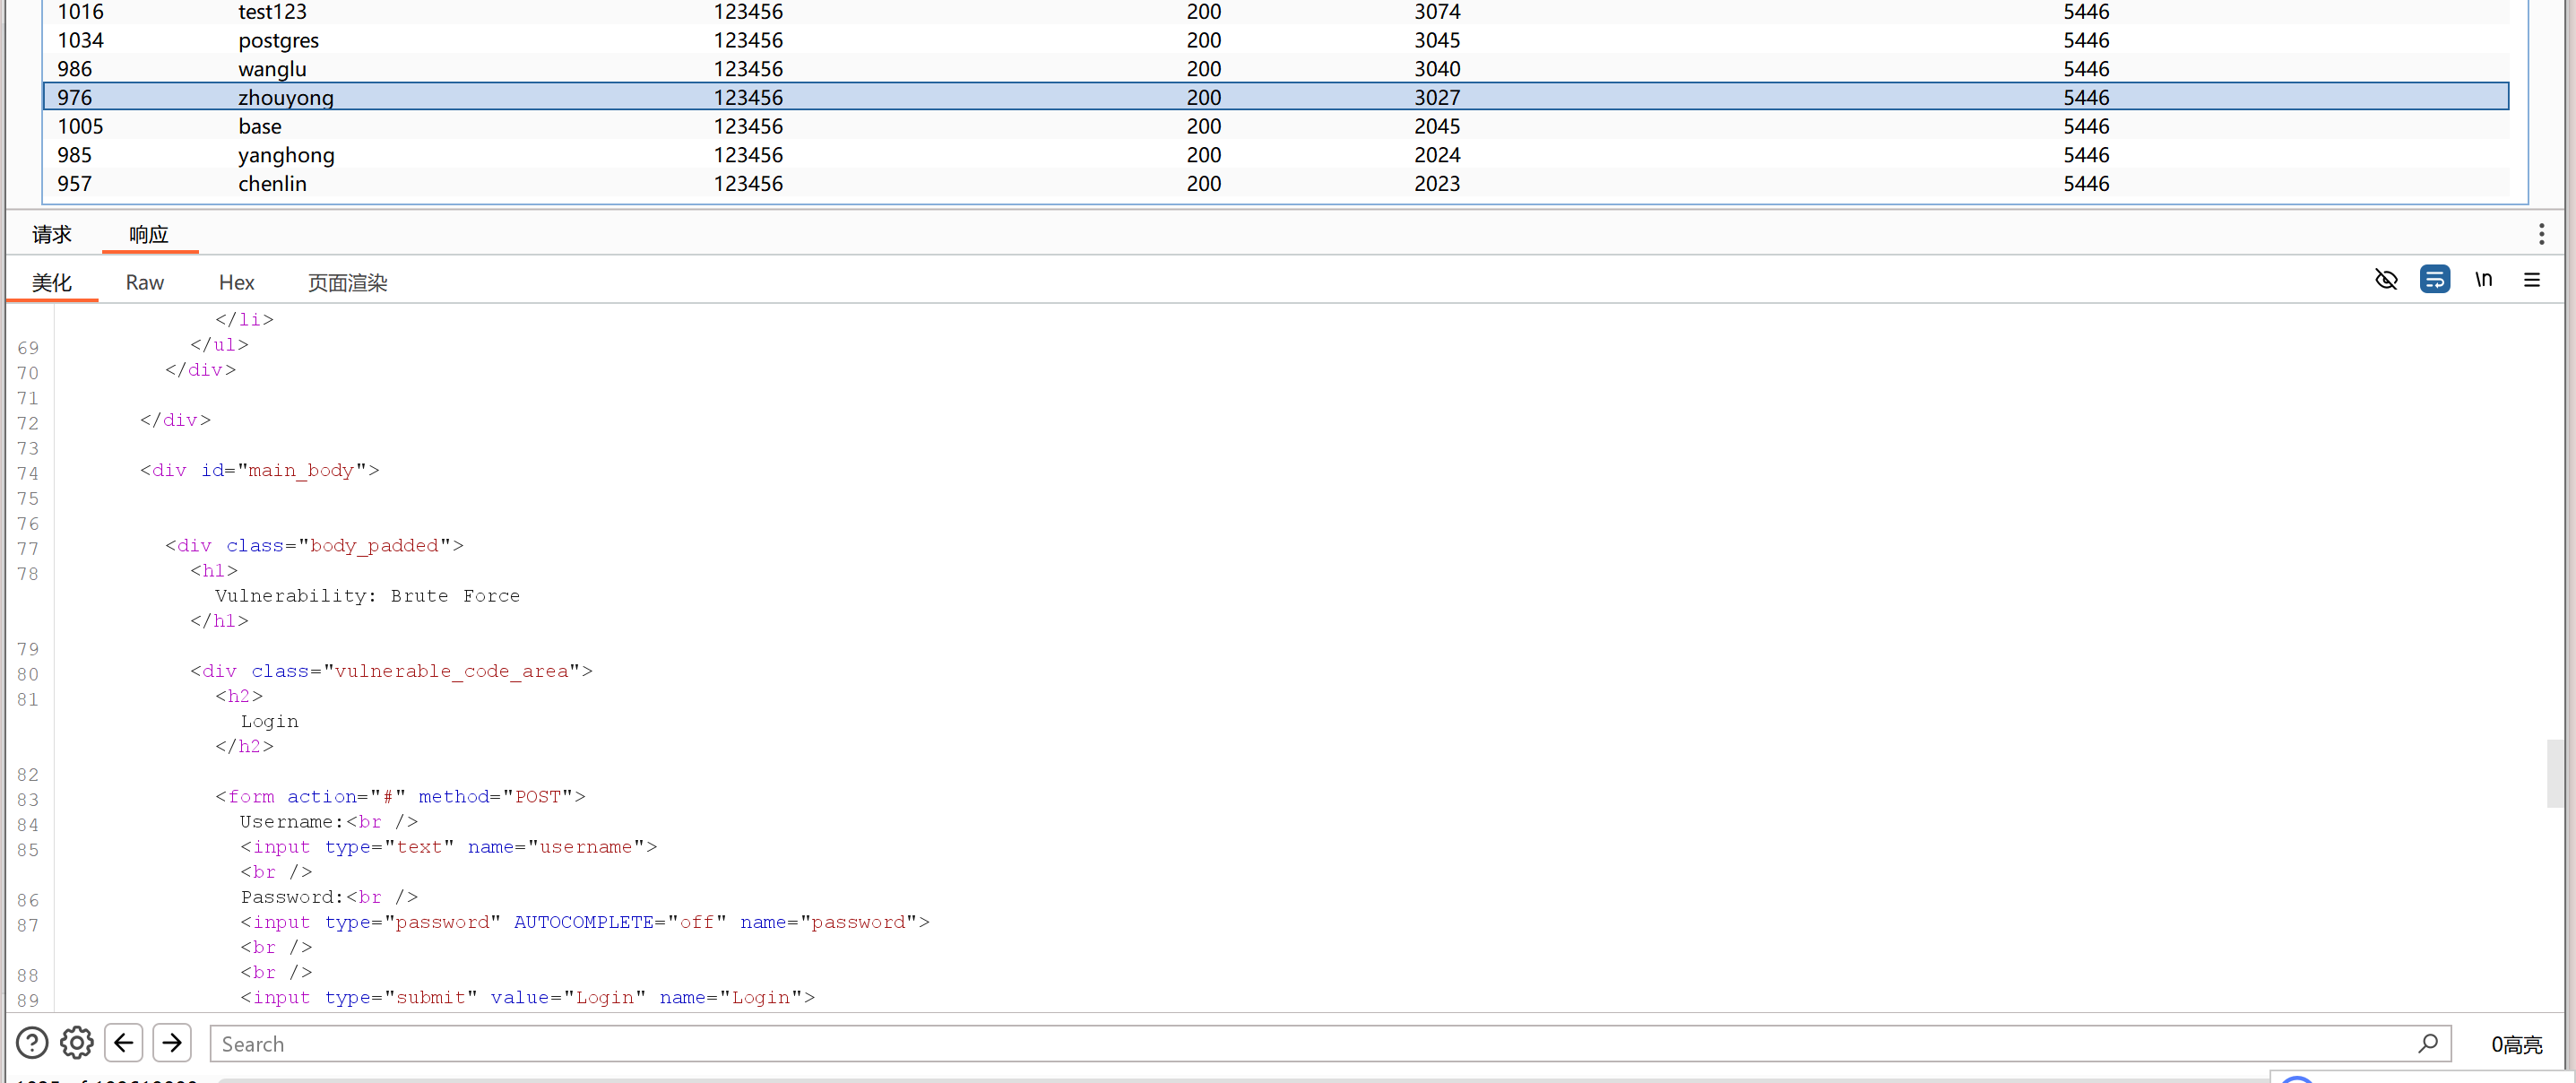Open search settings gear icon
This screenshot has width=2576, height=1083.
[77, 1043]
